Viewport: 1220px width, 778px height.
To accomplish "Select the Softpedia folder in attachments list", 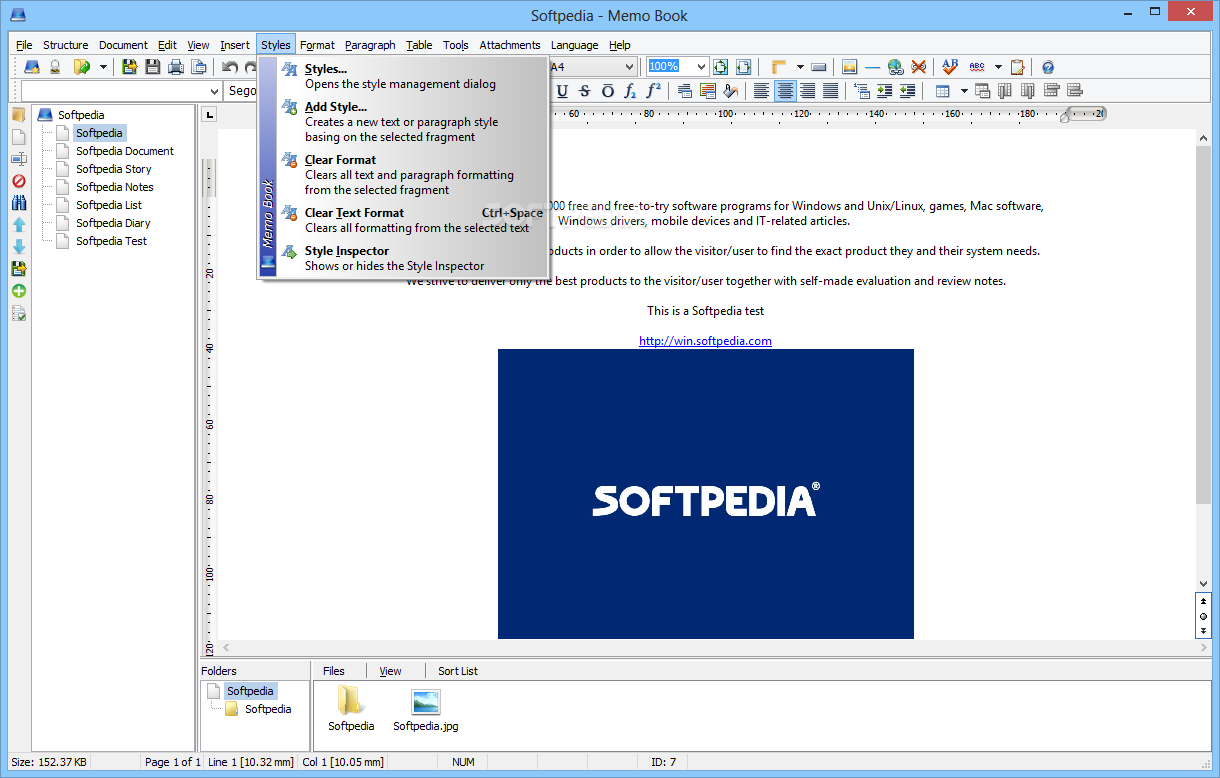I will 351,709.
